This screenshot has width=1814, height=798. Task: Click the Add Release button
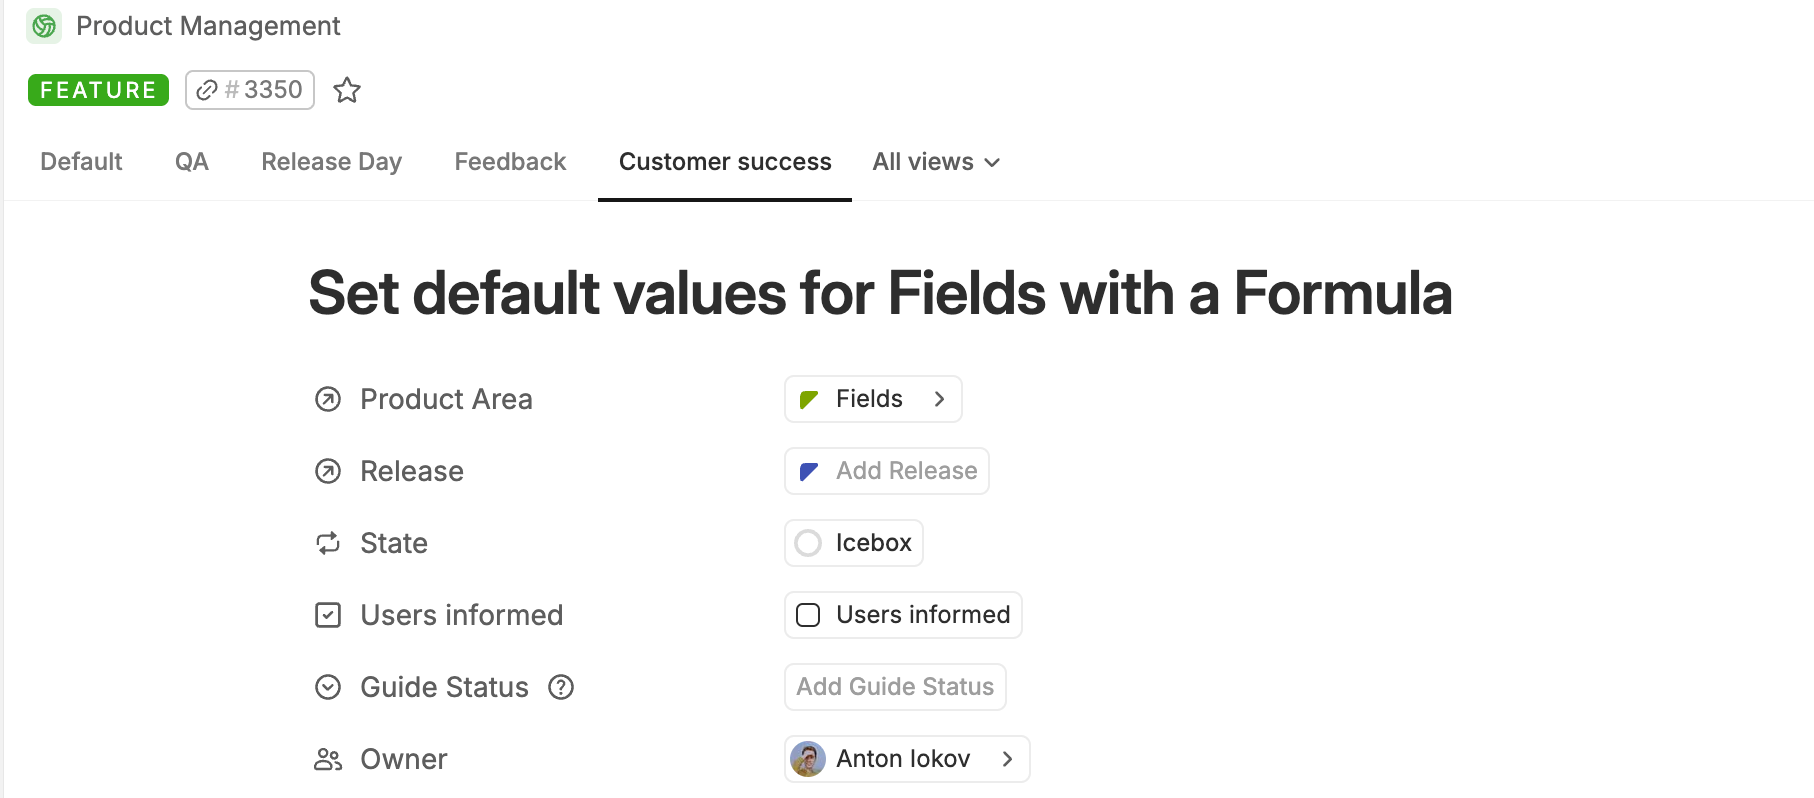888,471
